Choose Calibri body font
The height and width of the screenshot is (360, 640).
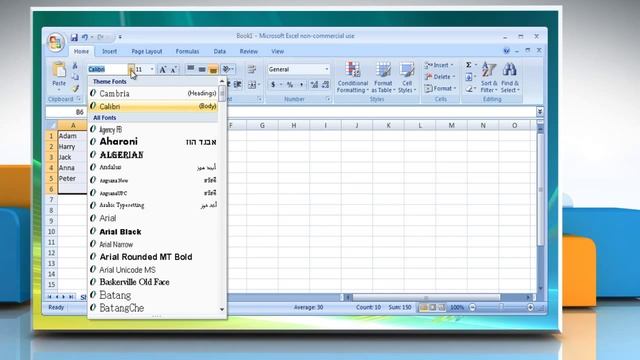(153, 106)
